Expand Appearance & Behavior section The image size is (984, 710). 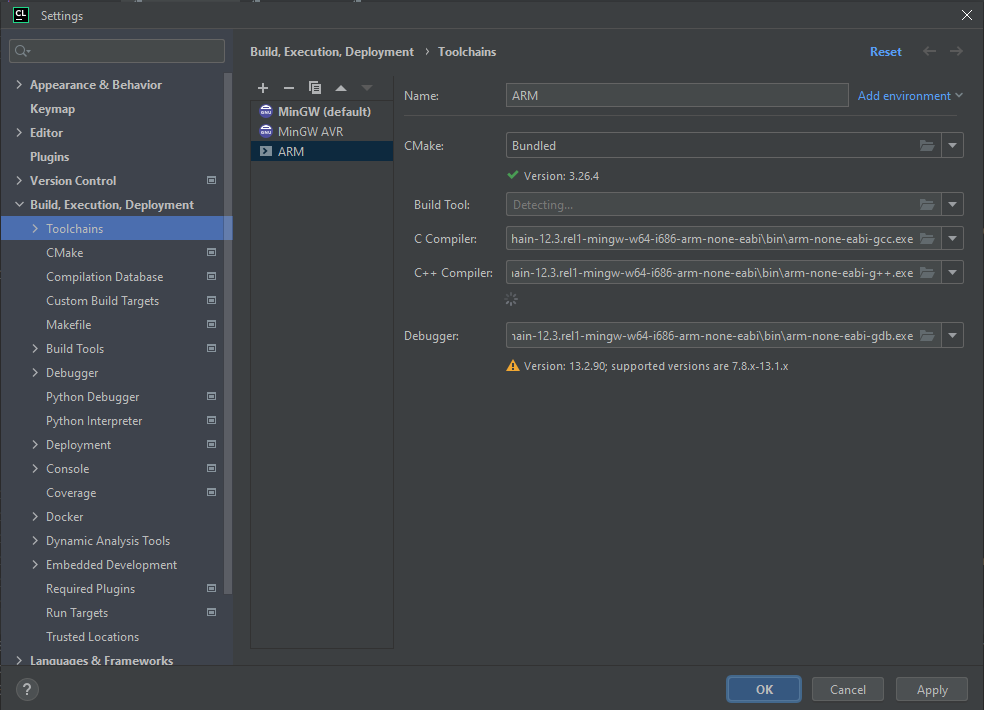point(19,84)
